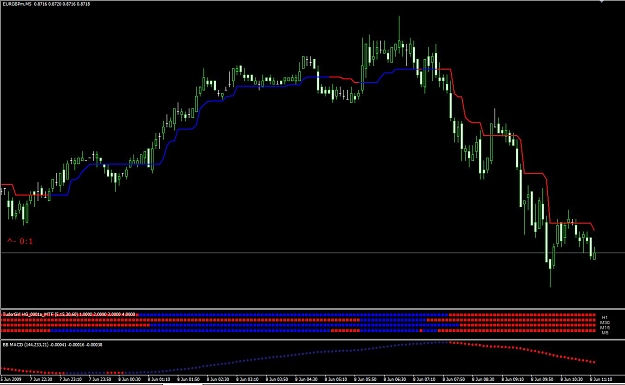Click the BB MACD peak where dots turn red
Image resolution: width=625 pixels, height=385 pixels.
click(450, 342)
